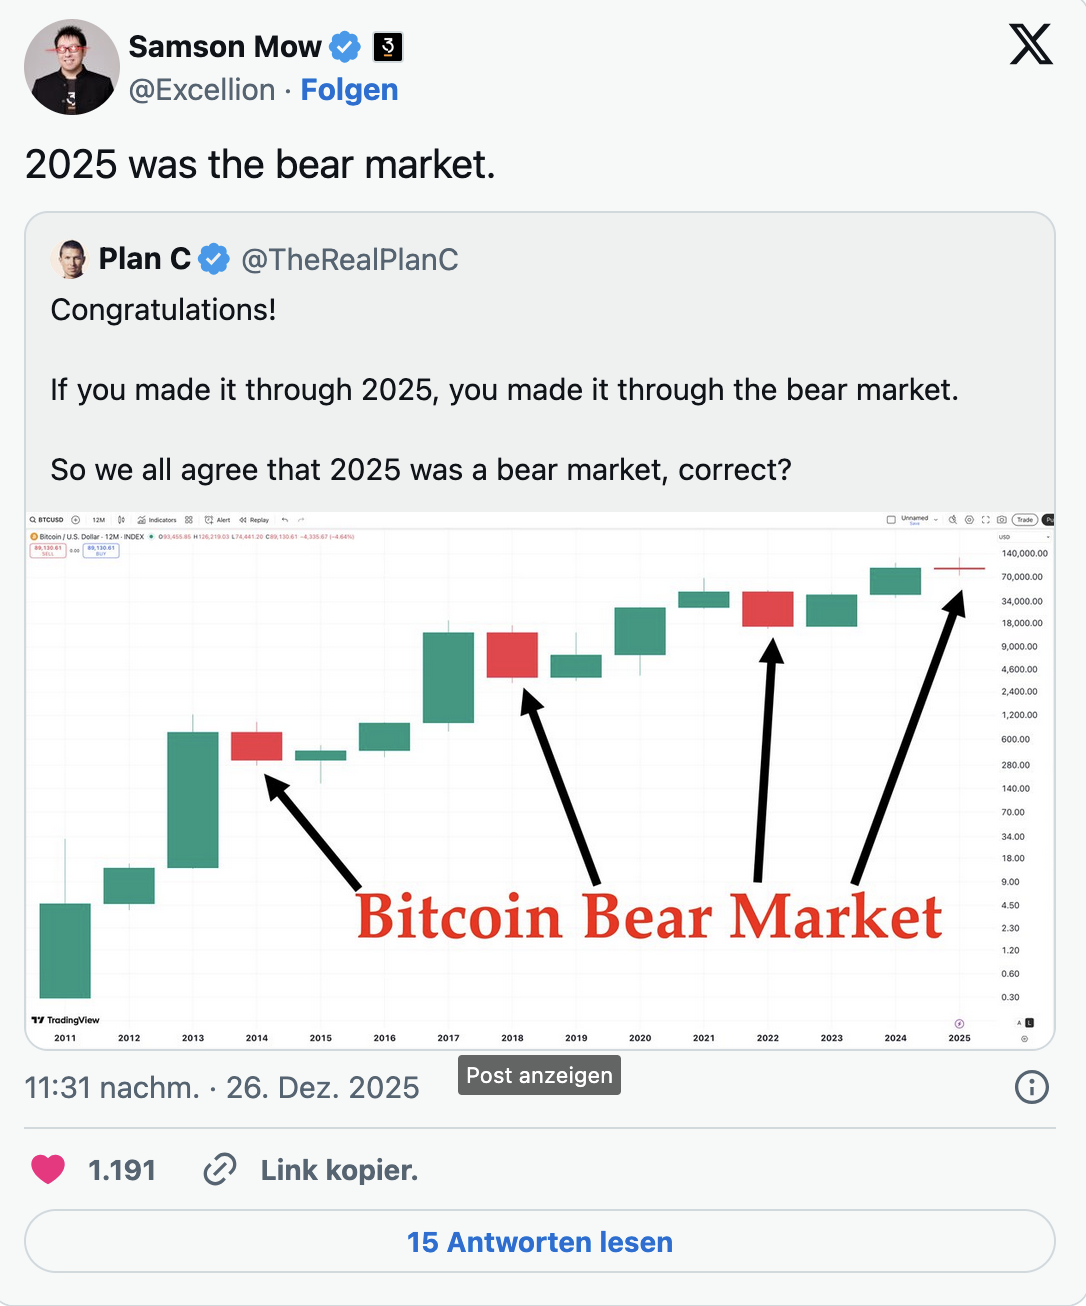Open the chart Indicators menu
Screen dimensions: 1086x1306
pos(157,520)
